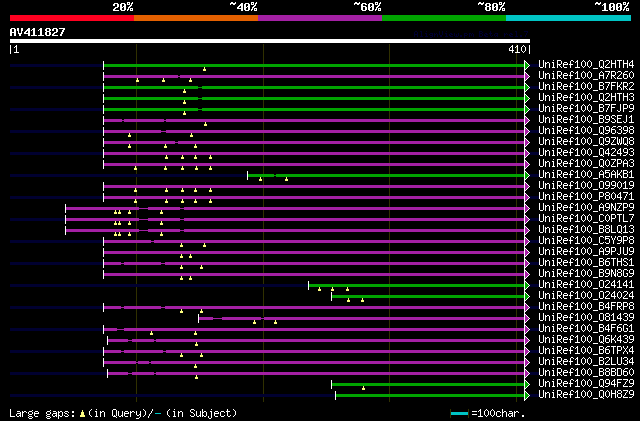Click the green arrowhead on the O24141 row

click(527, 285)
